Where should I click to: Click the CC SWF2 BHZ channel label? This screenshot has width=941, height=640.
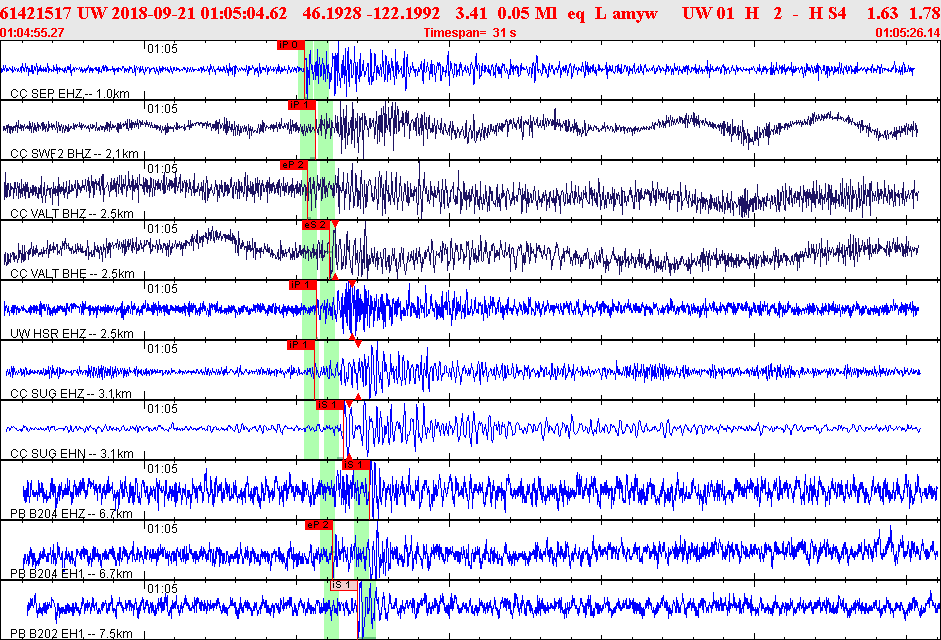[74, 154]
